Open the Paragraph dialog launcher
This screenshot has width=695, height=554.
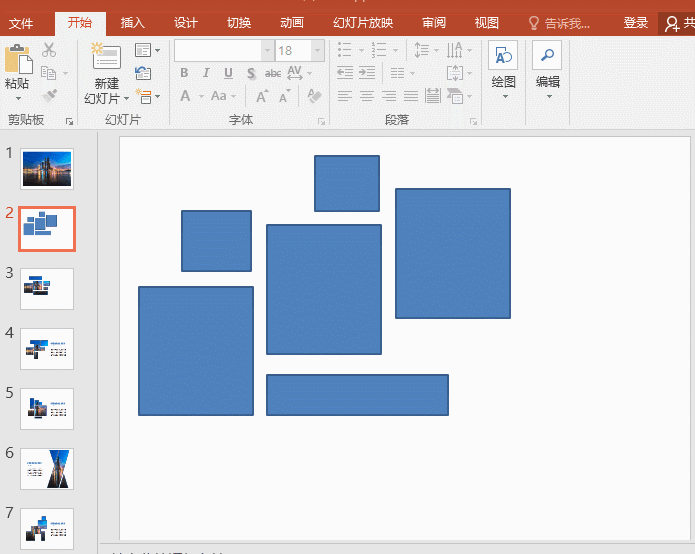(473, 121)
